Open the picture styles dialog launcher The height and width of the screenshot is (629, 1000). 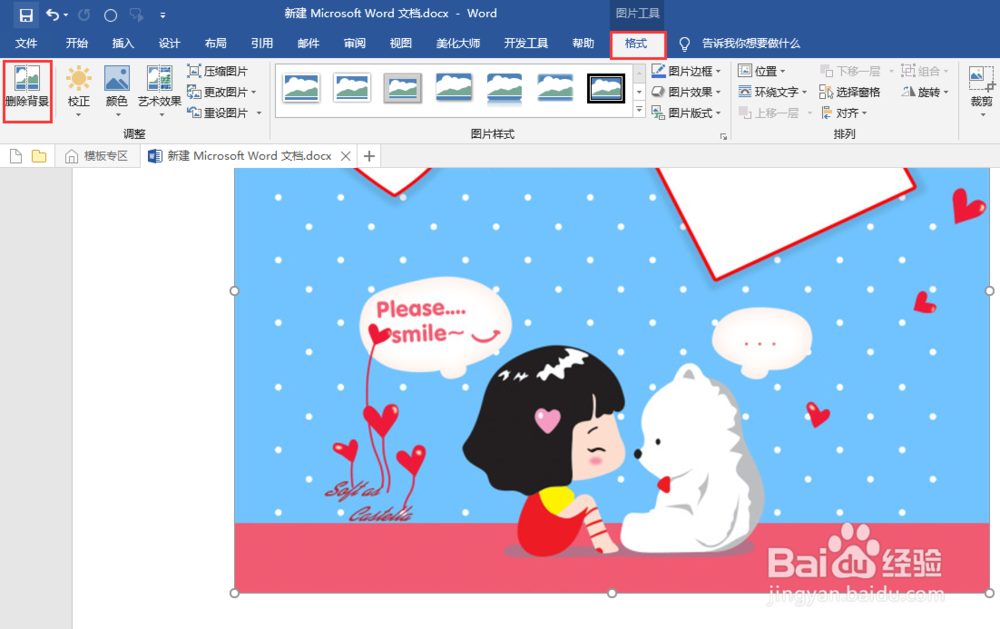(x=723, y=137)
